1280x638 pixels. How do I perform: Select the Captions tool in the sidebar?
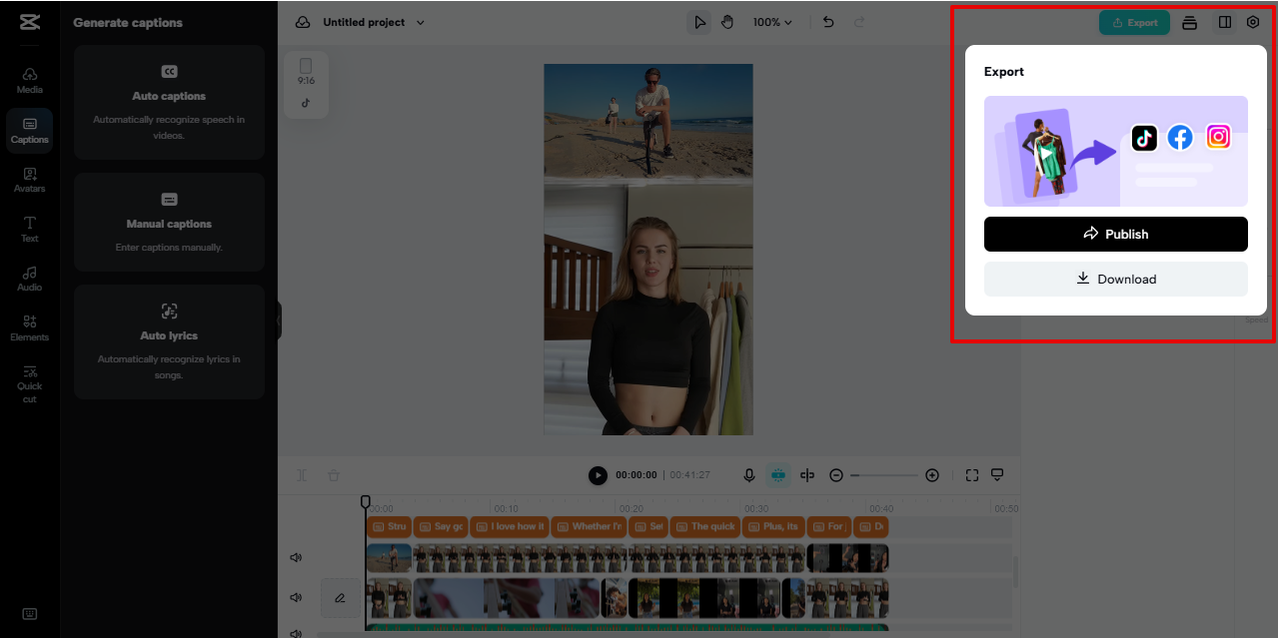pos(29,128)
